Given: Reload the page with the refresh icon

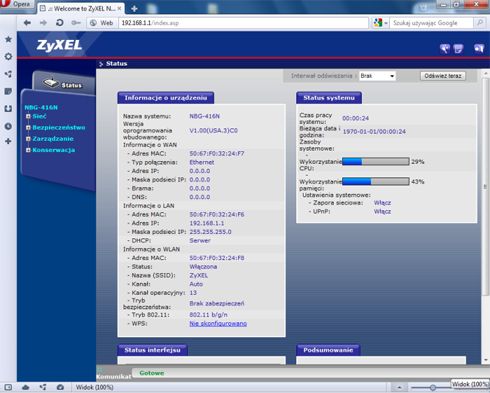Looking at the screenshot, I should click(x=60, y=23).
